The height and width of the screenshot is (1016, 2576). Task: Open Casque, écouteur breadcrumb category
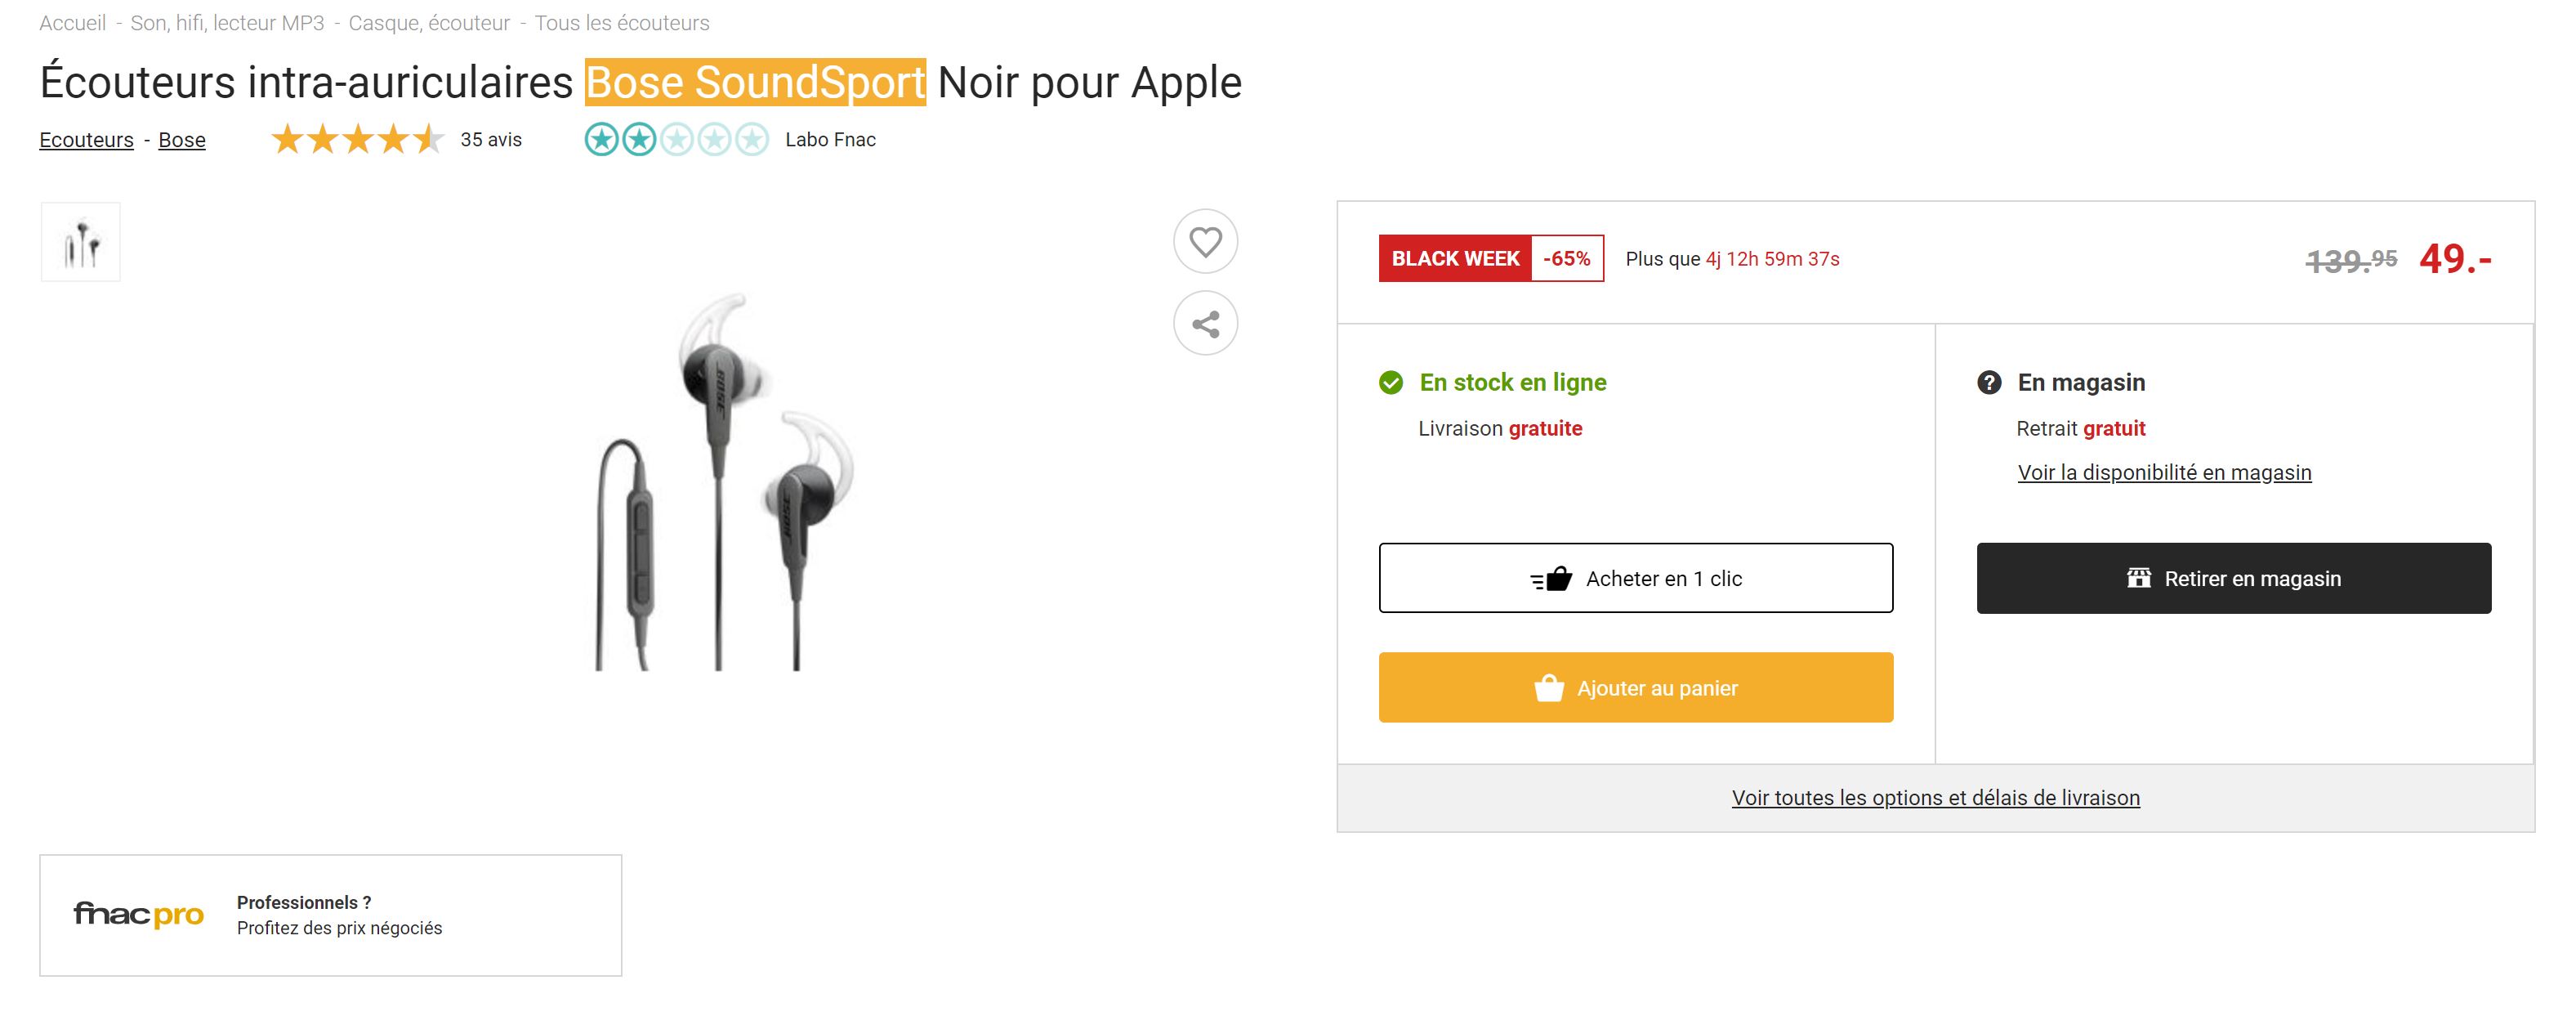429,23
